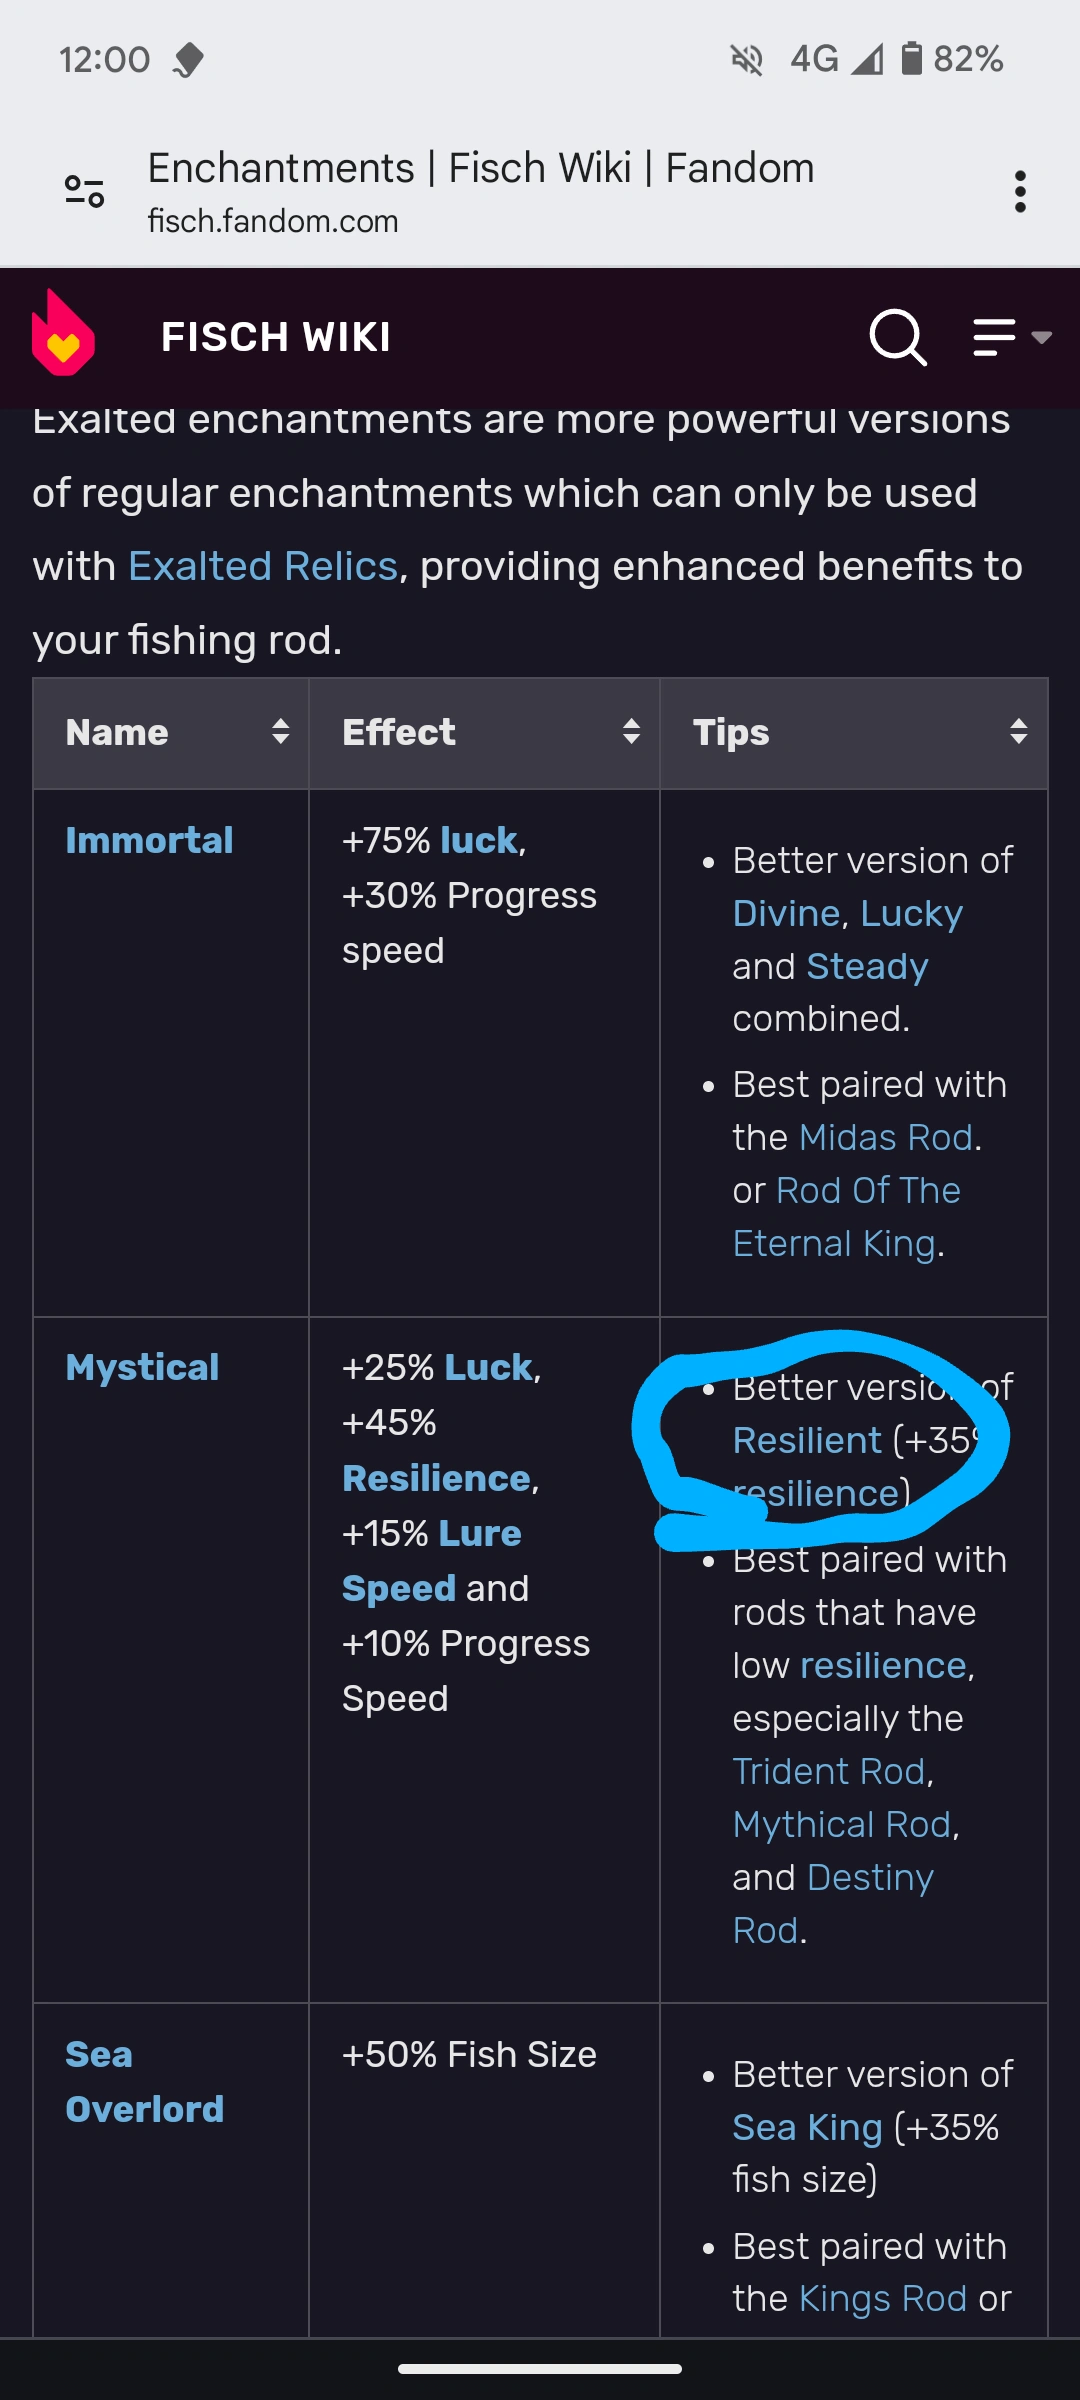Open the Immortal enchantment page
The width and height of the screenshot is (1080, 2400).
(149, 841)
